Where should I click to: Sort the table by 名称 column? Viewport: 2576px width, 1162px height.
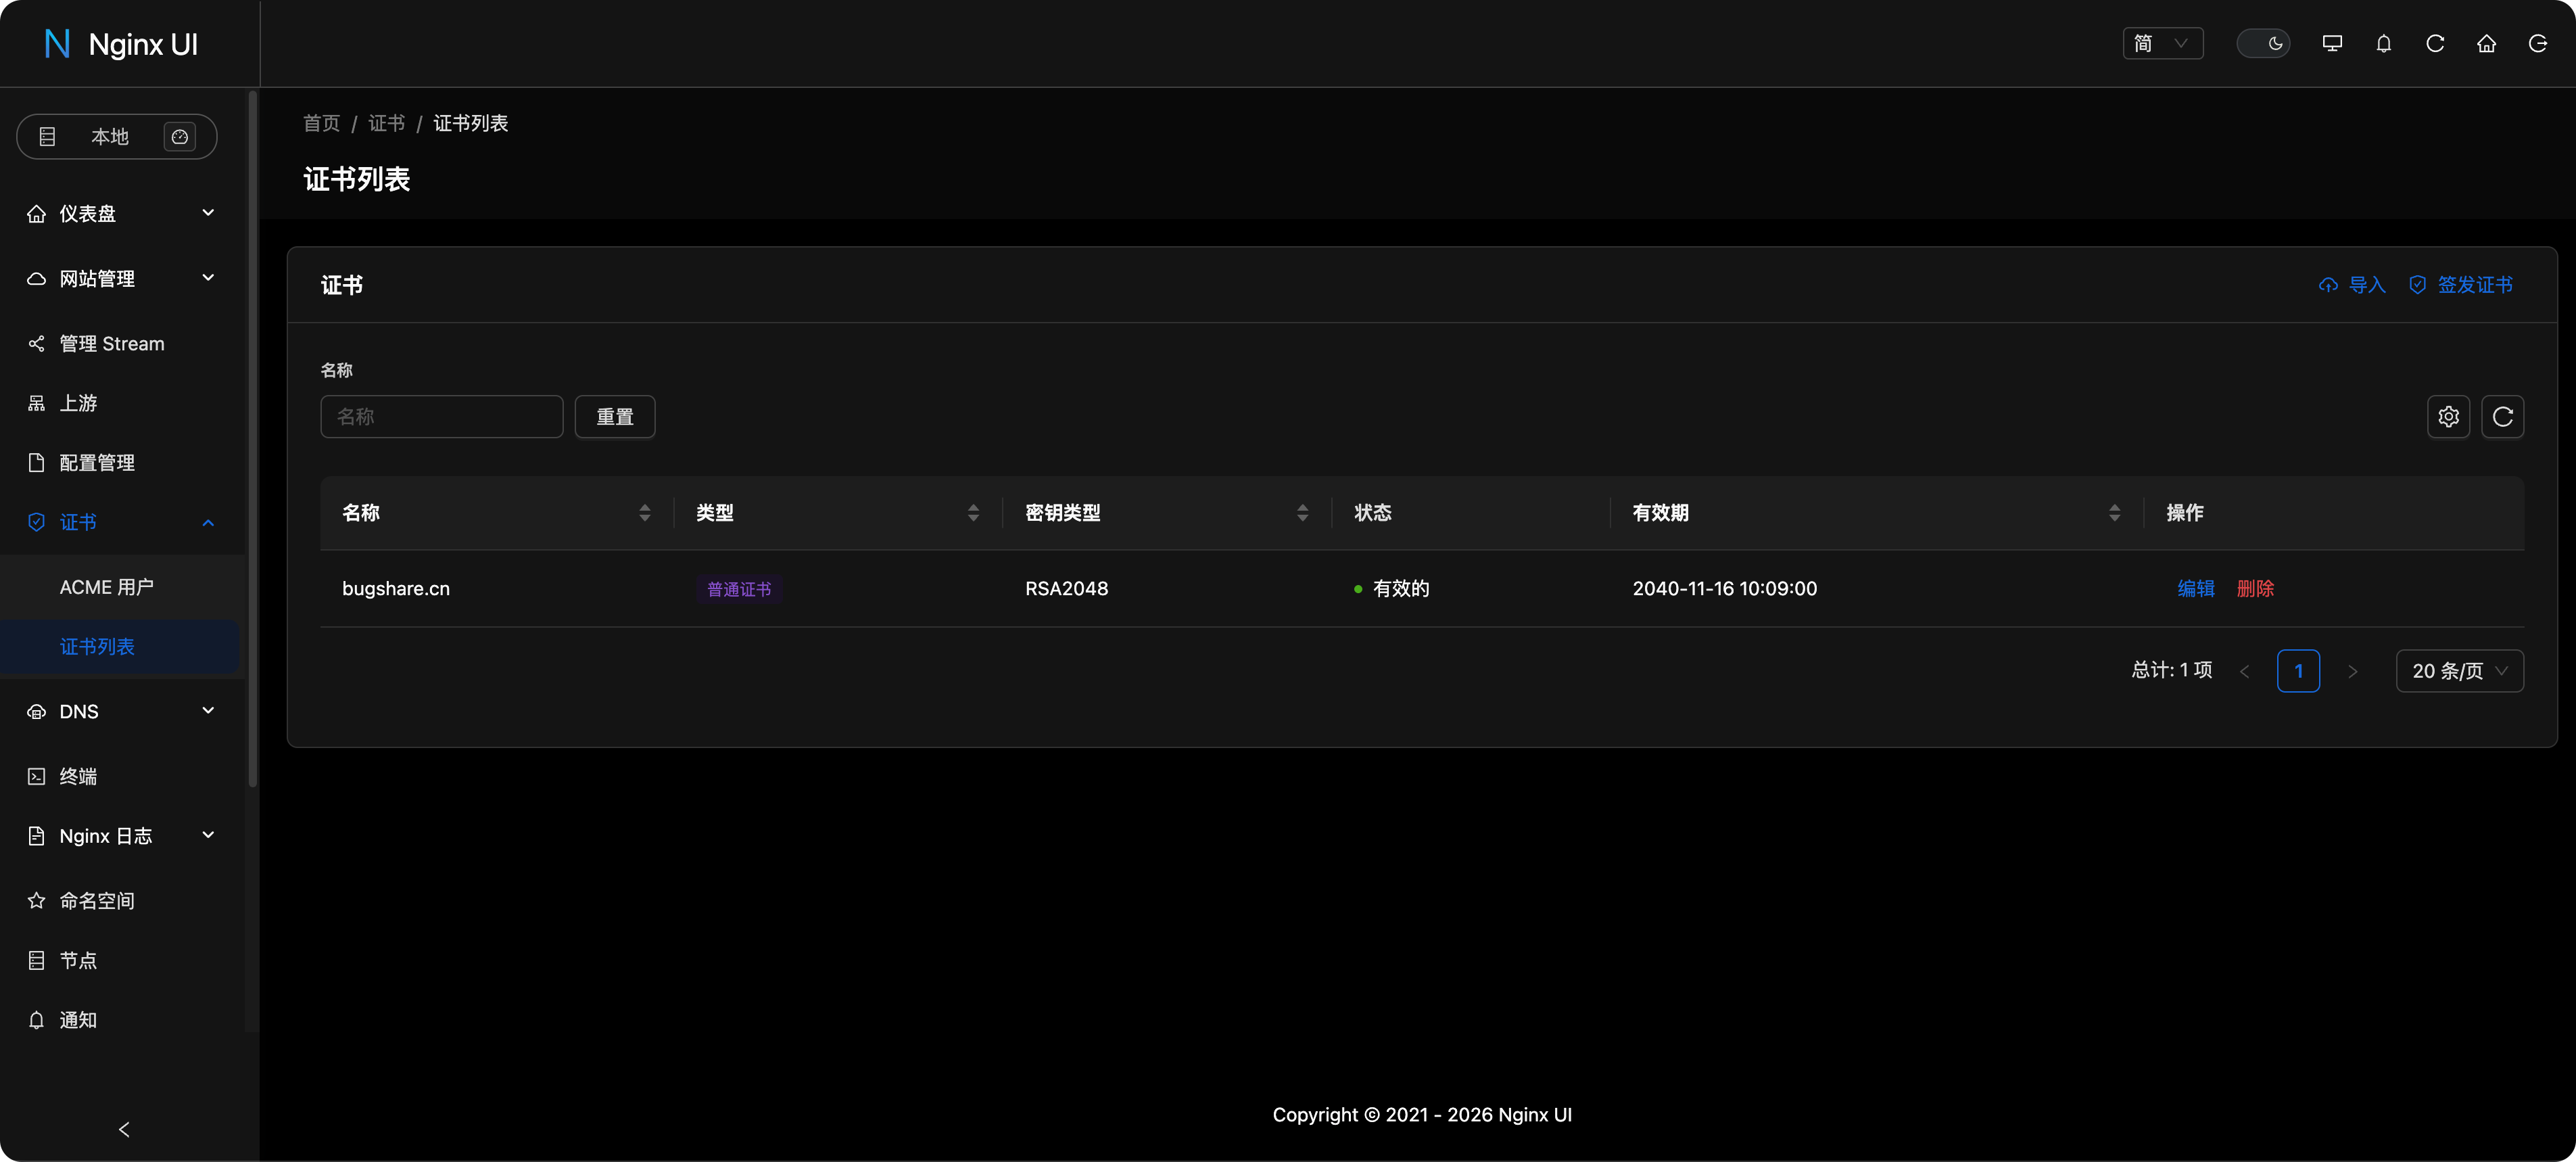[645, 513]
